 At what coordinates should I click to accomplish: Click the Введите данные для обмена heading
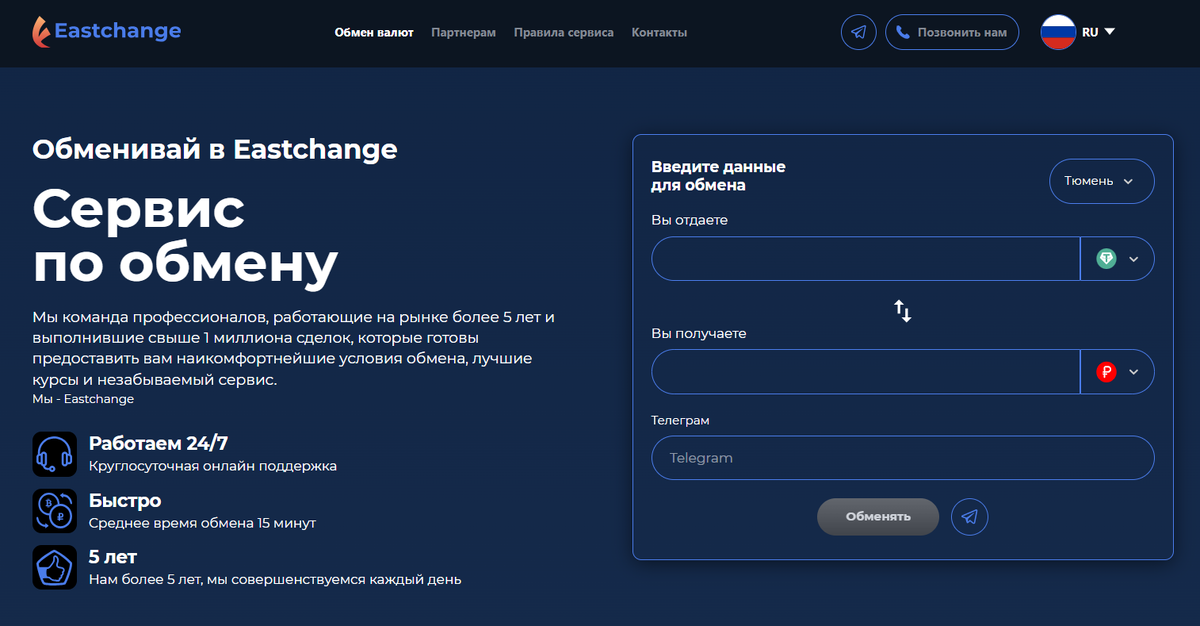(x=718, y=176)
